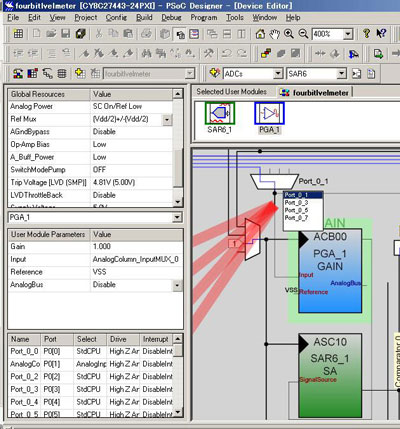Click the Interrupt column header
The image size is (400, 429).
click(x=156, y=339)
